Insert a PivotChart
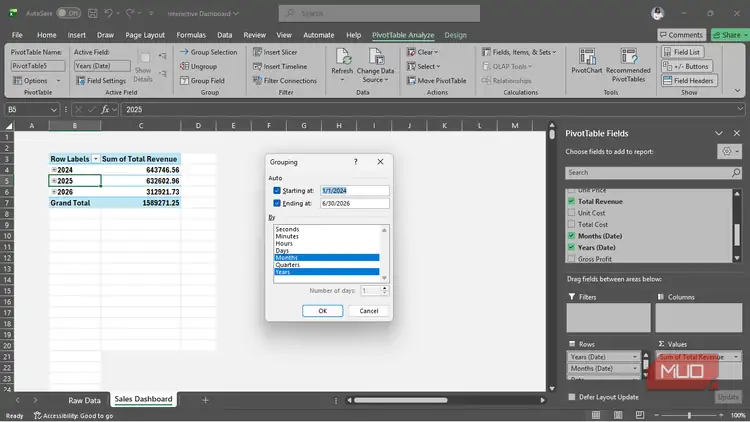 587,61
